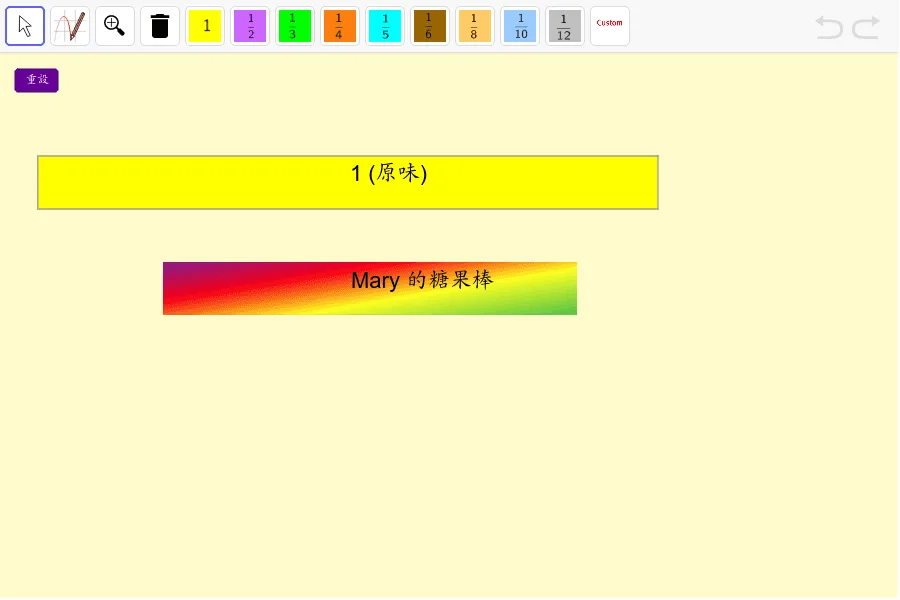Open the Custom fraction tool
Screen dimensions: 900x600
[610, 26]
